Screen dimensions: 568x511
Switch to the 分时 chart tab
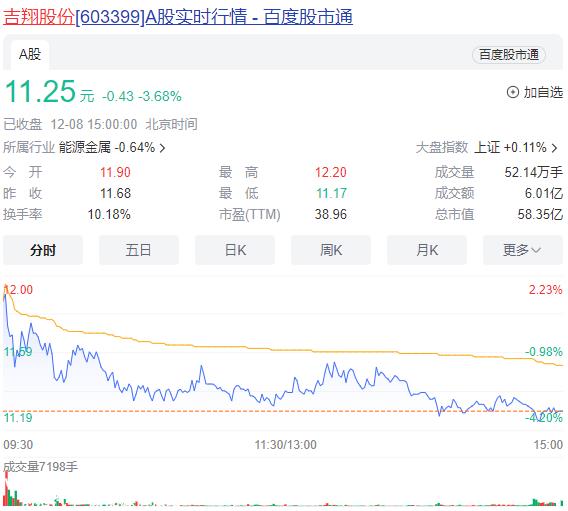43,250
